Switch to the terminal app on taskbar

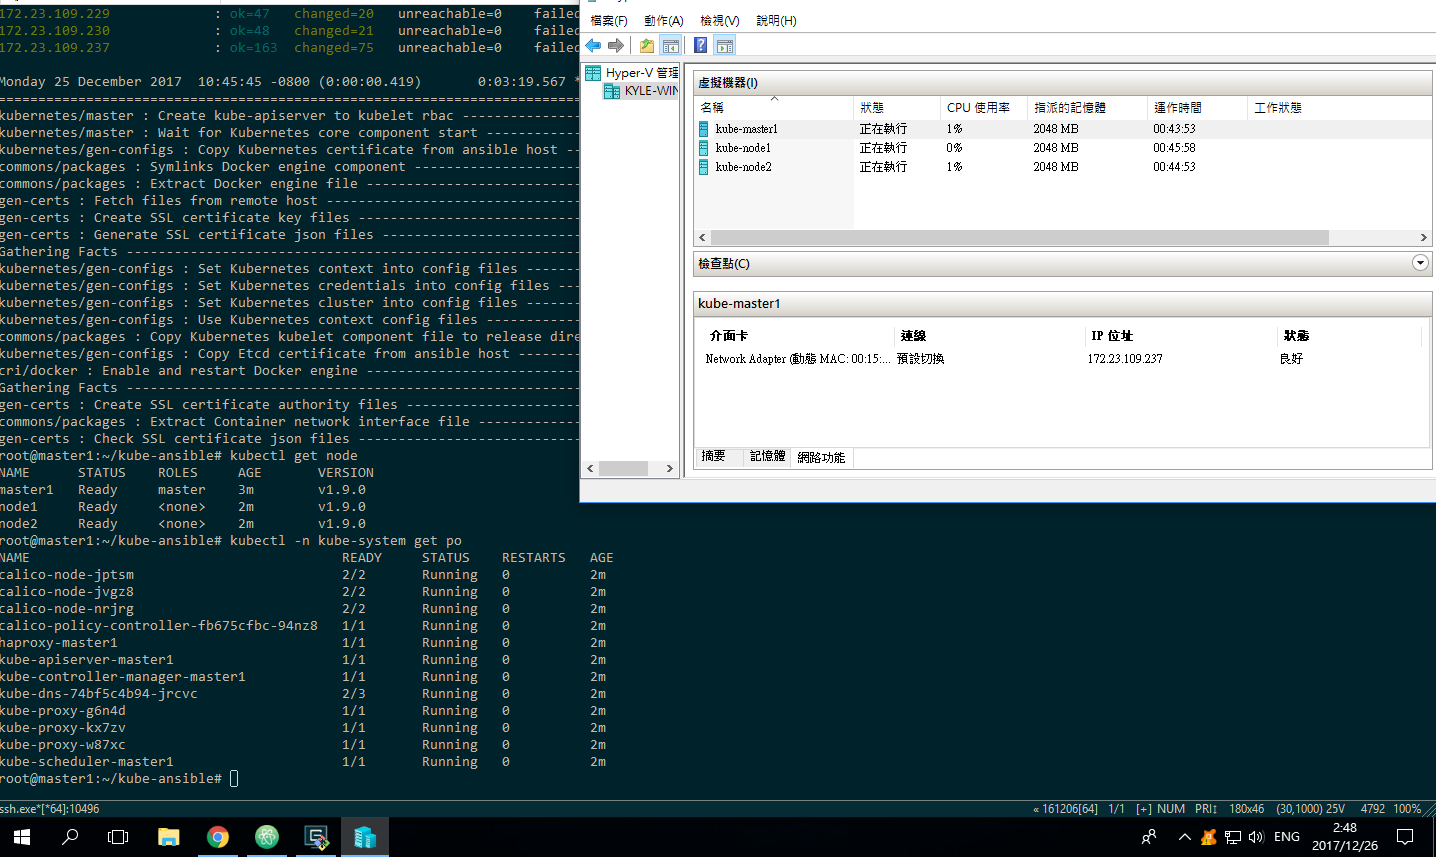pos(316,837)
